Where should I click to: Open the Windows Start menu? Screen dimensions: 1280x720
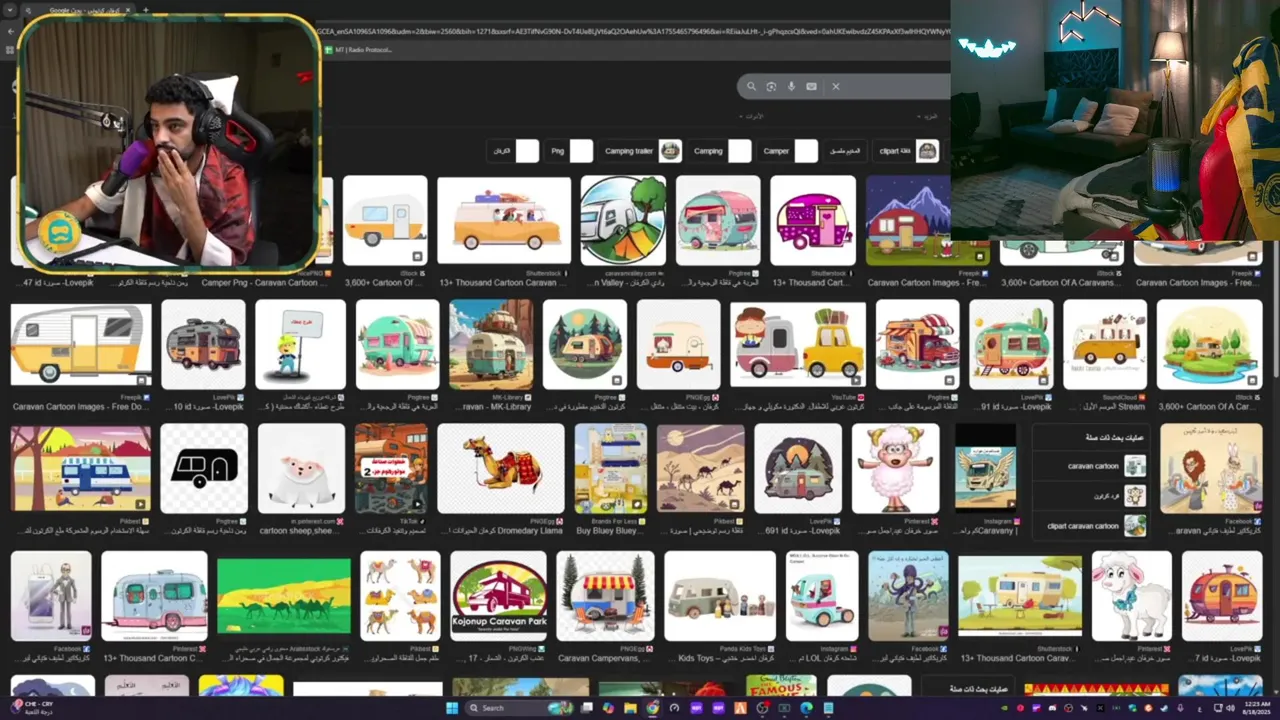click(x=451, y=708)
